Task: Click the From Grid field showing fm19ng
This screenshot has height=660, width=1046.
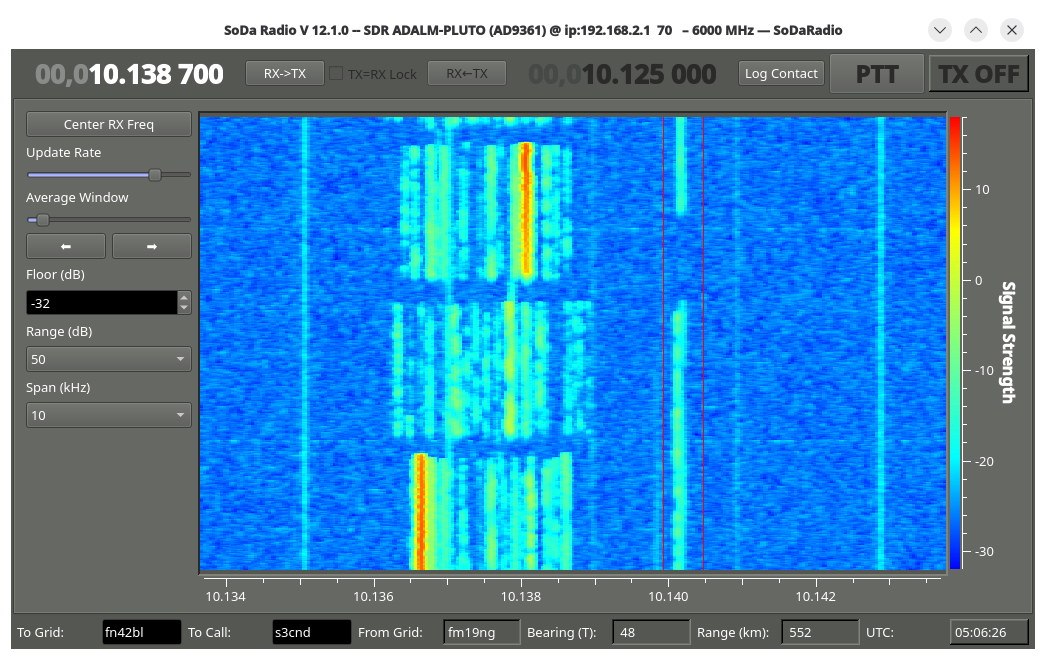Action: [x=482, y=632]
